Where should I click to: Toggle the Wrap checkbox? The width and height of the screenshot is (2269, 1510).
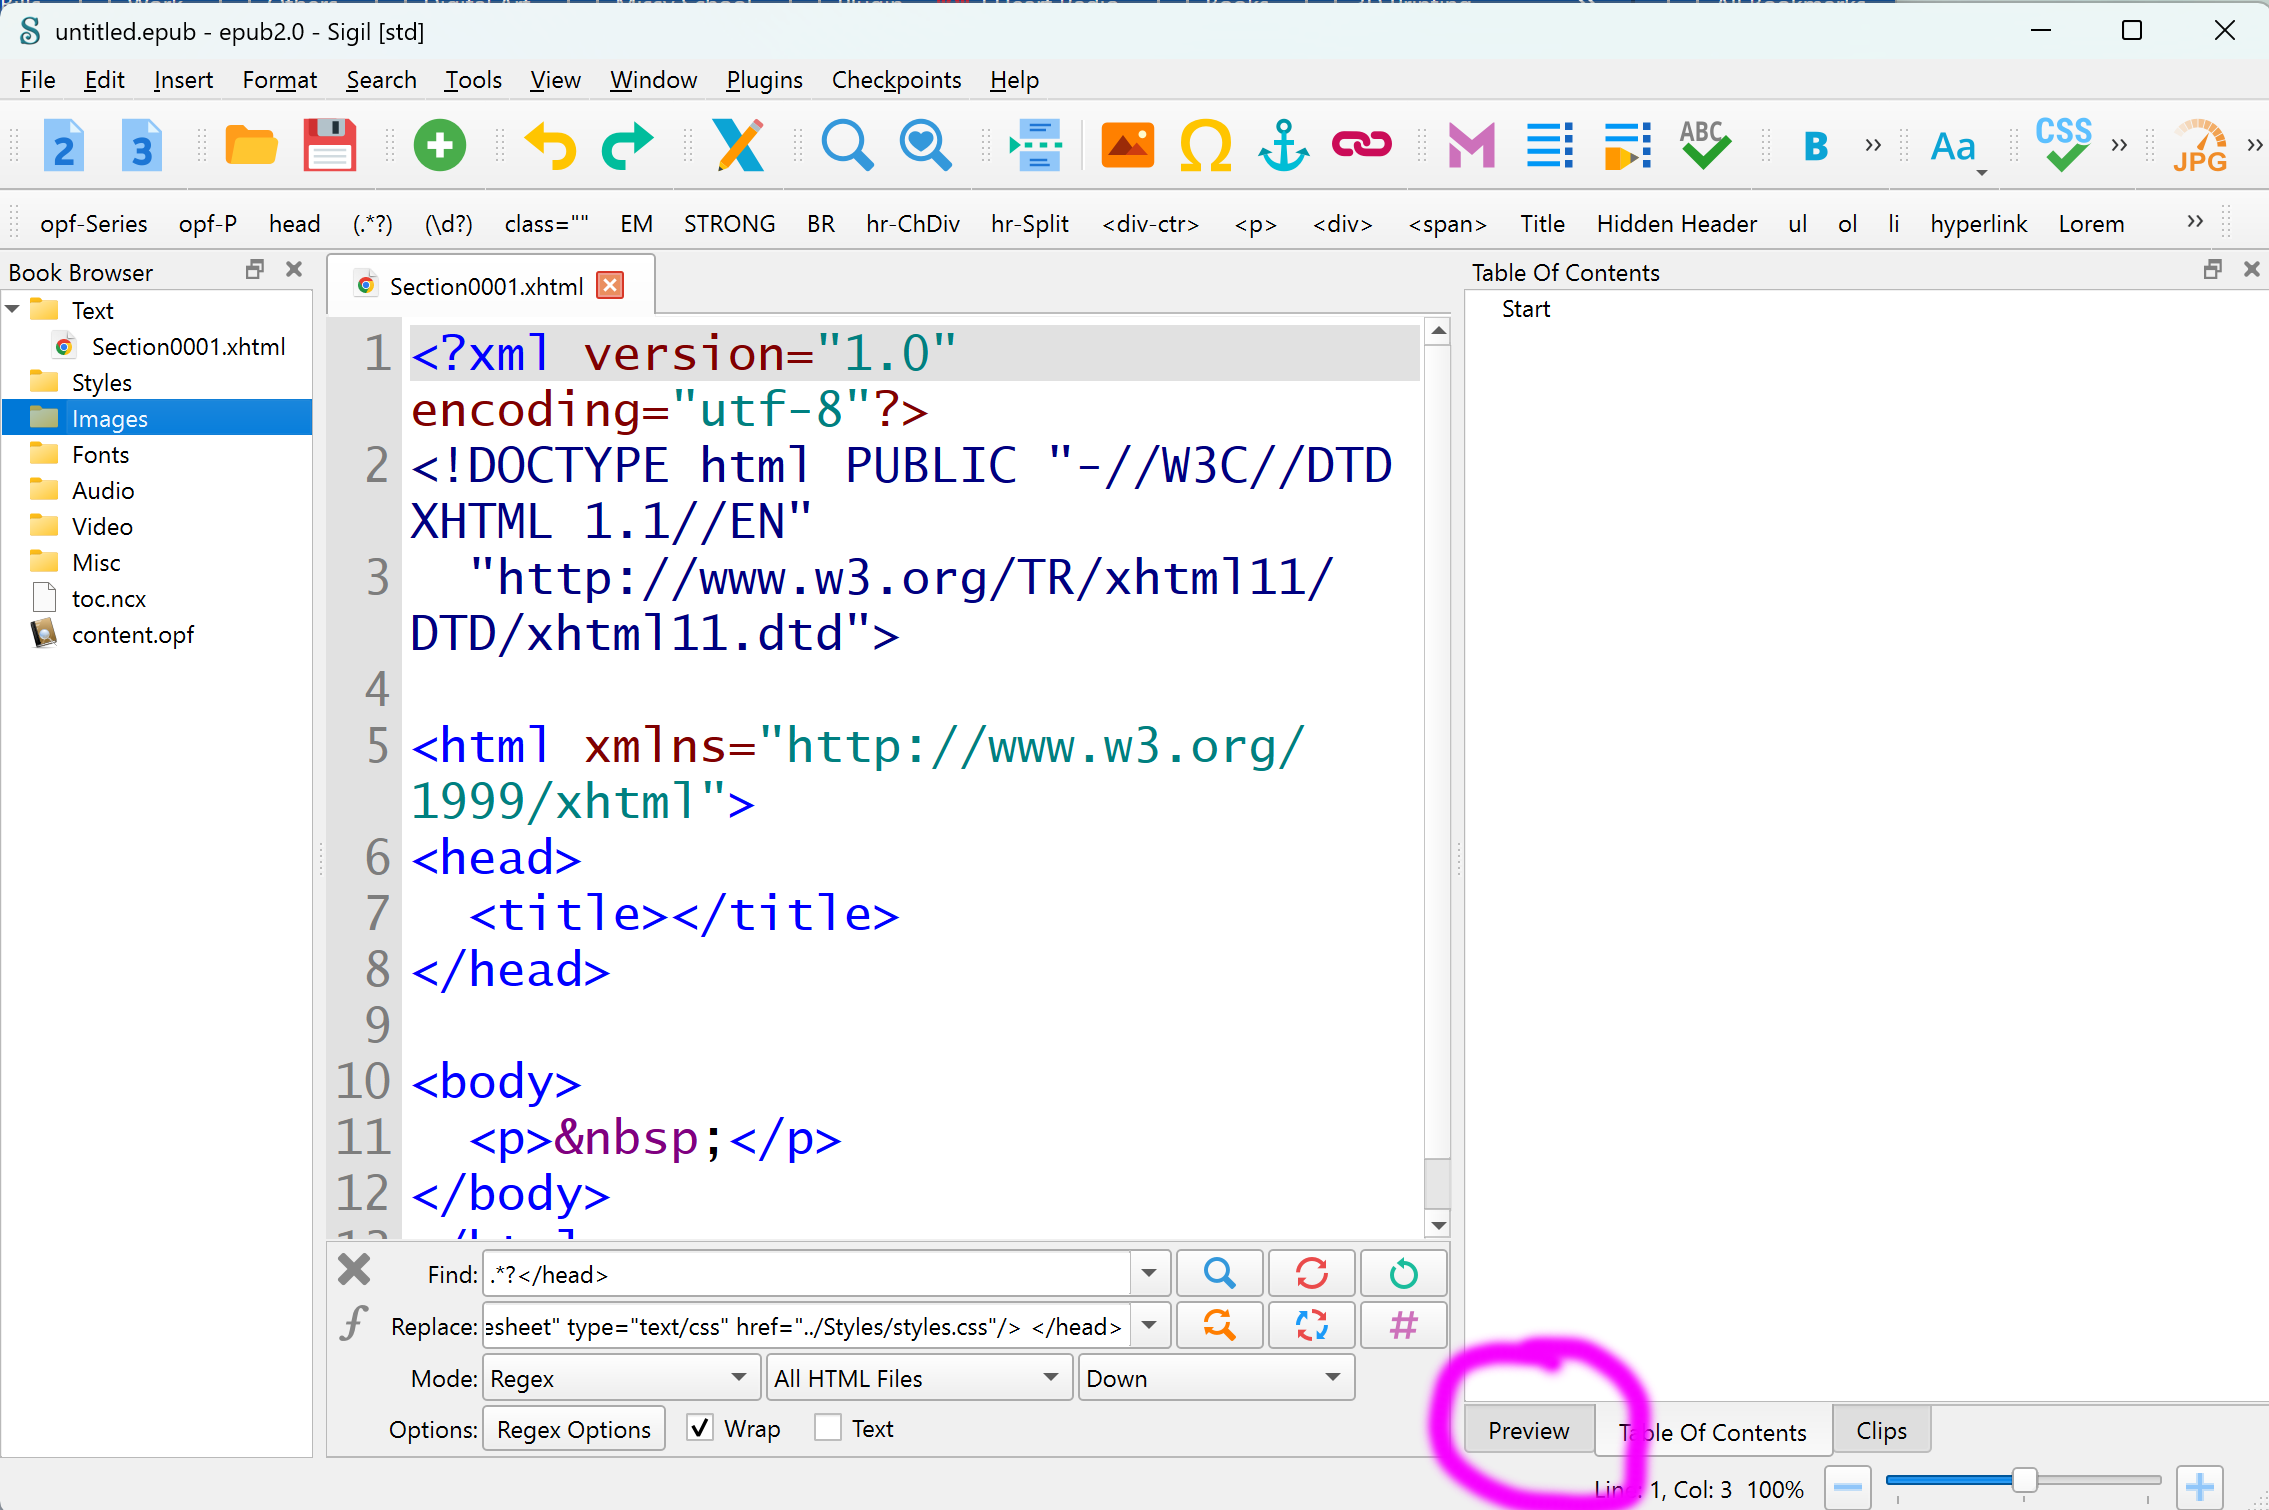tap(700, 1428)
